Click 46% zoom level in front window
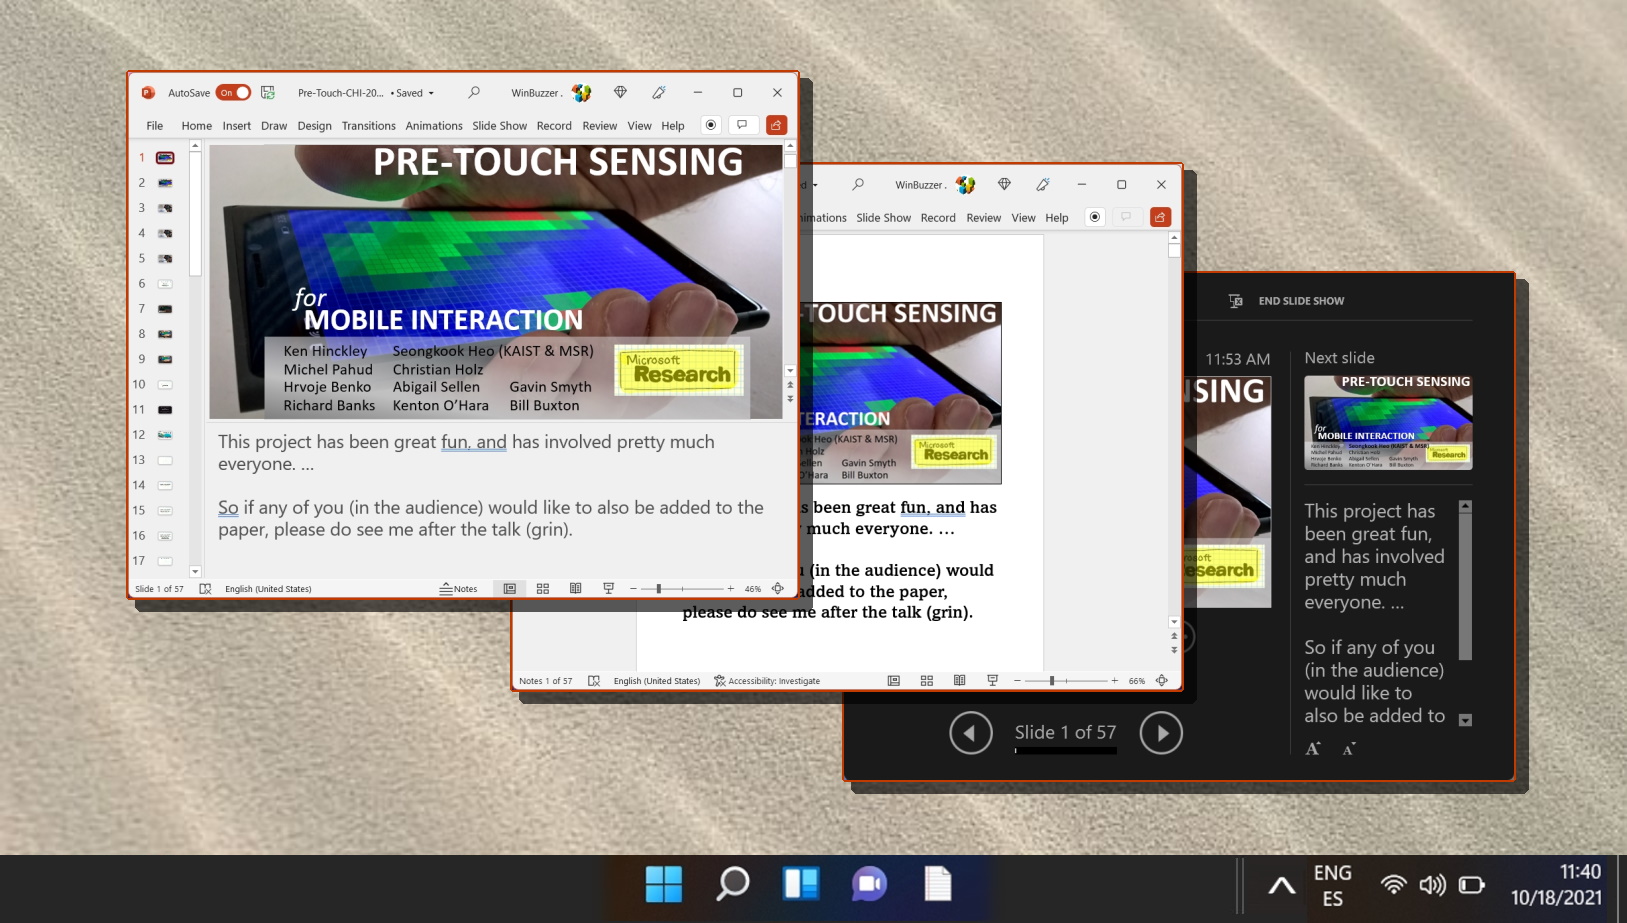 pyautogui.click(x=752, y=589)
